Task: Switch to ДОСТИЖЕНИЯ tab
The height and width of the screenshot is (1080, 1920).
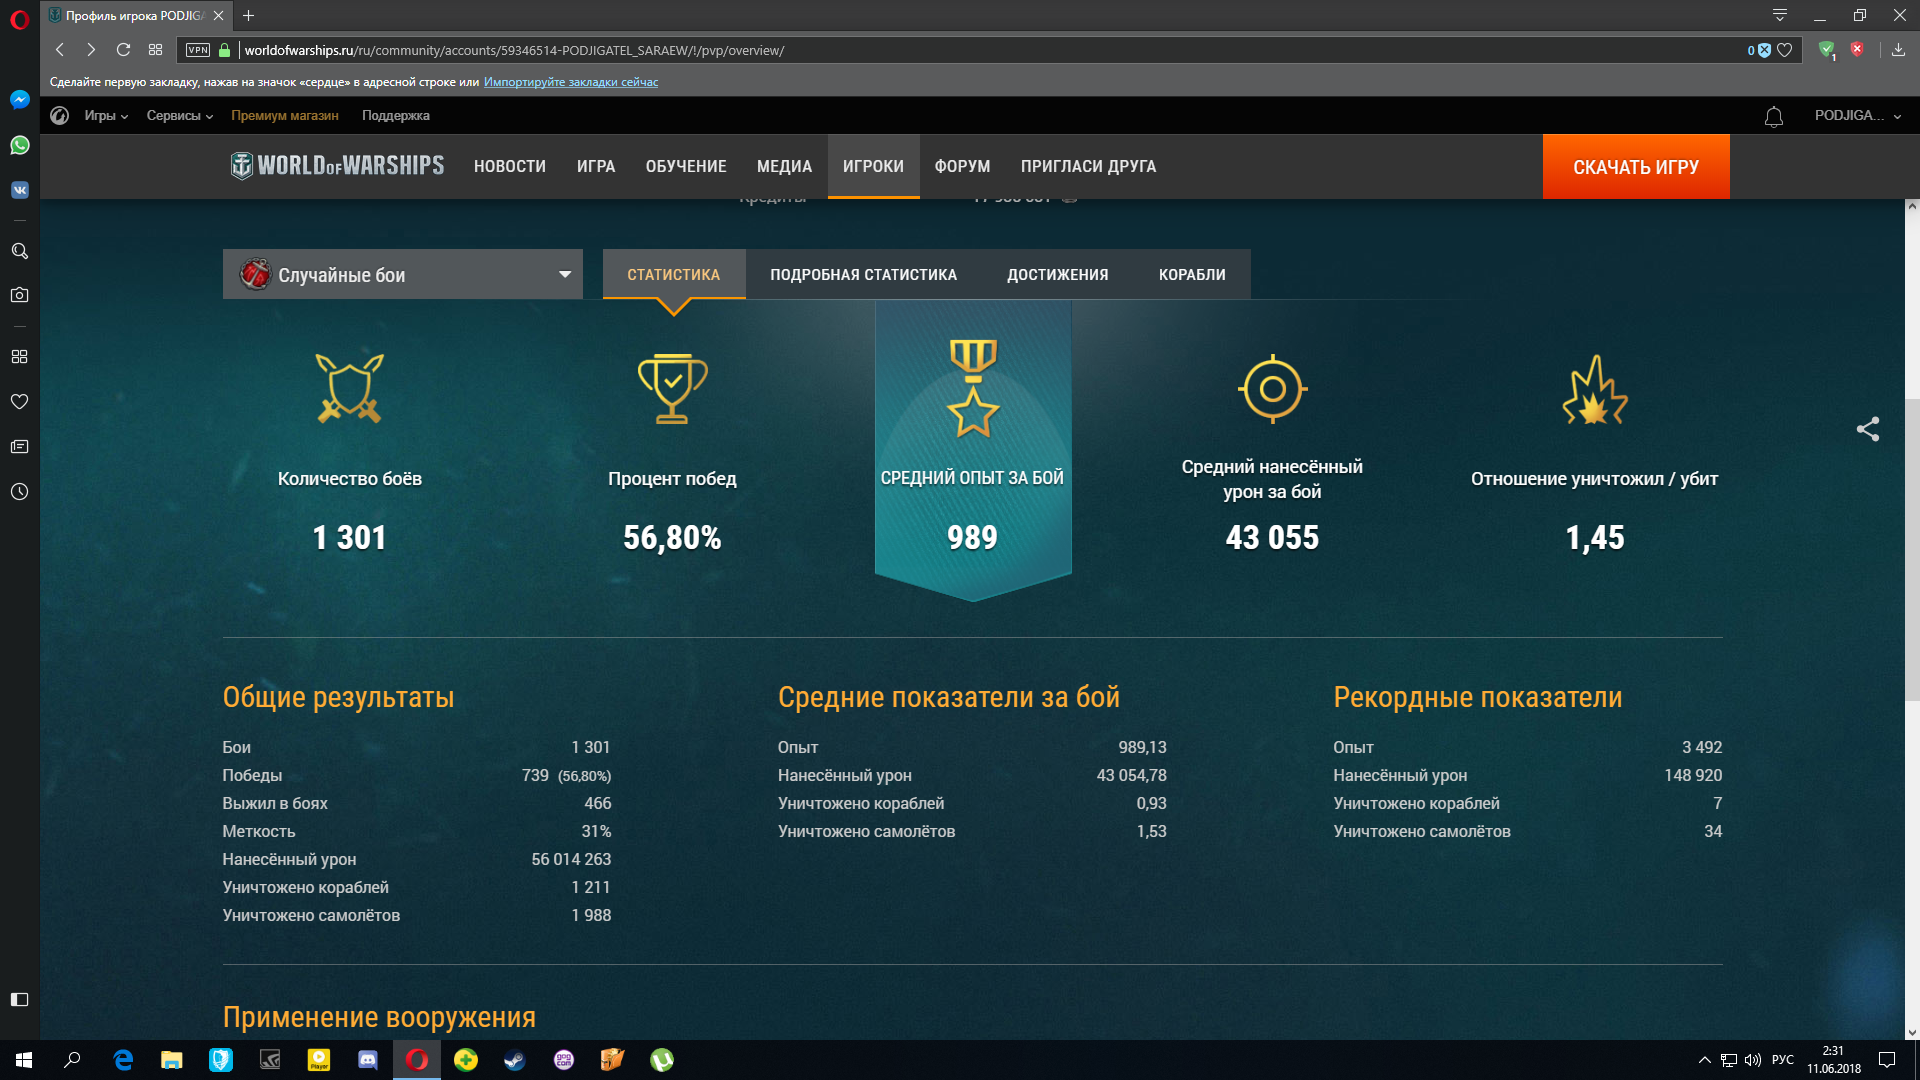Action: pyautogui.click(x=1057, y=274)
